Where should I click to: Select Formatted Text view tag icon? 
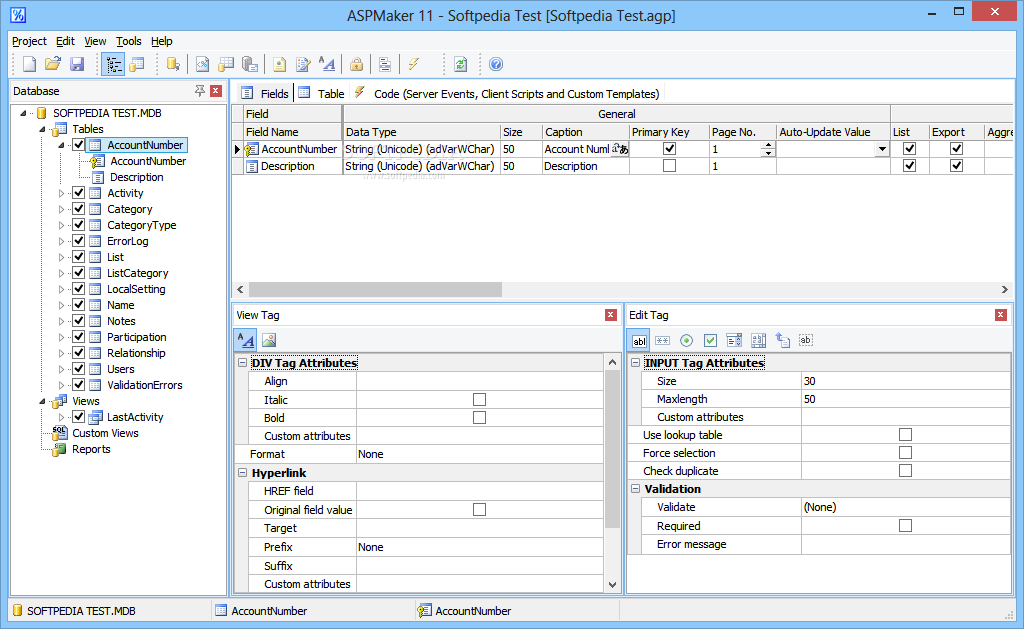point(246,340)
